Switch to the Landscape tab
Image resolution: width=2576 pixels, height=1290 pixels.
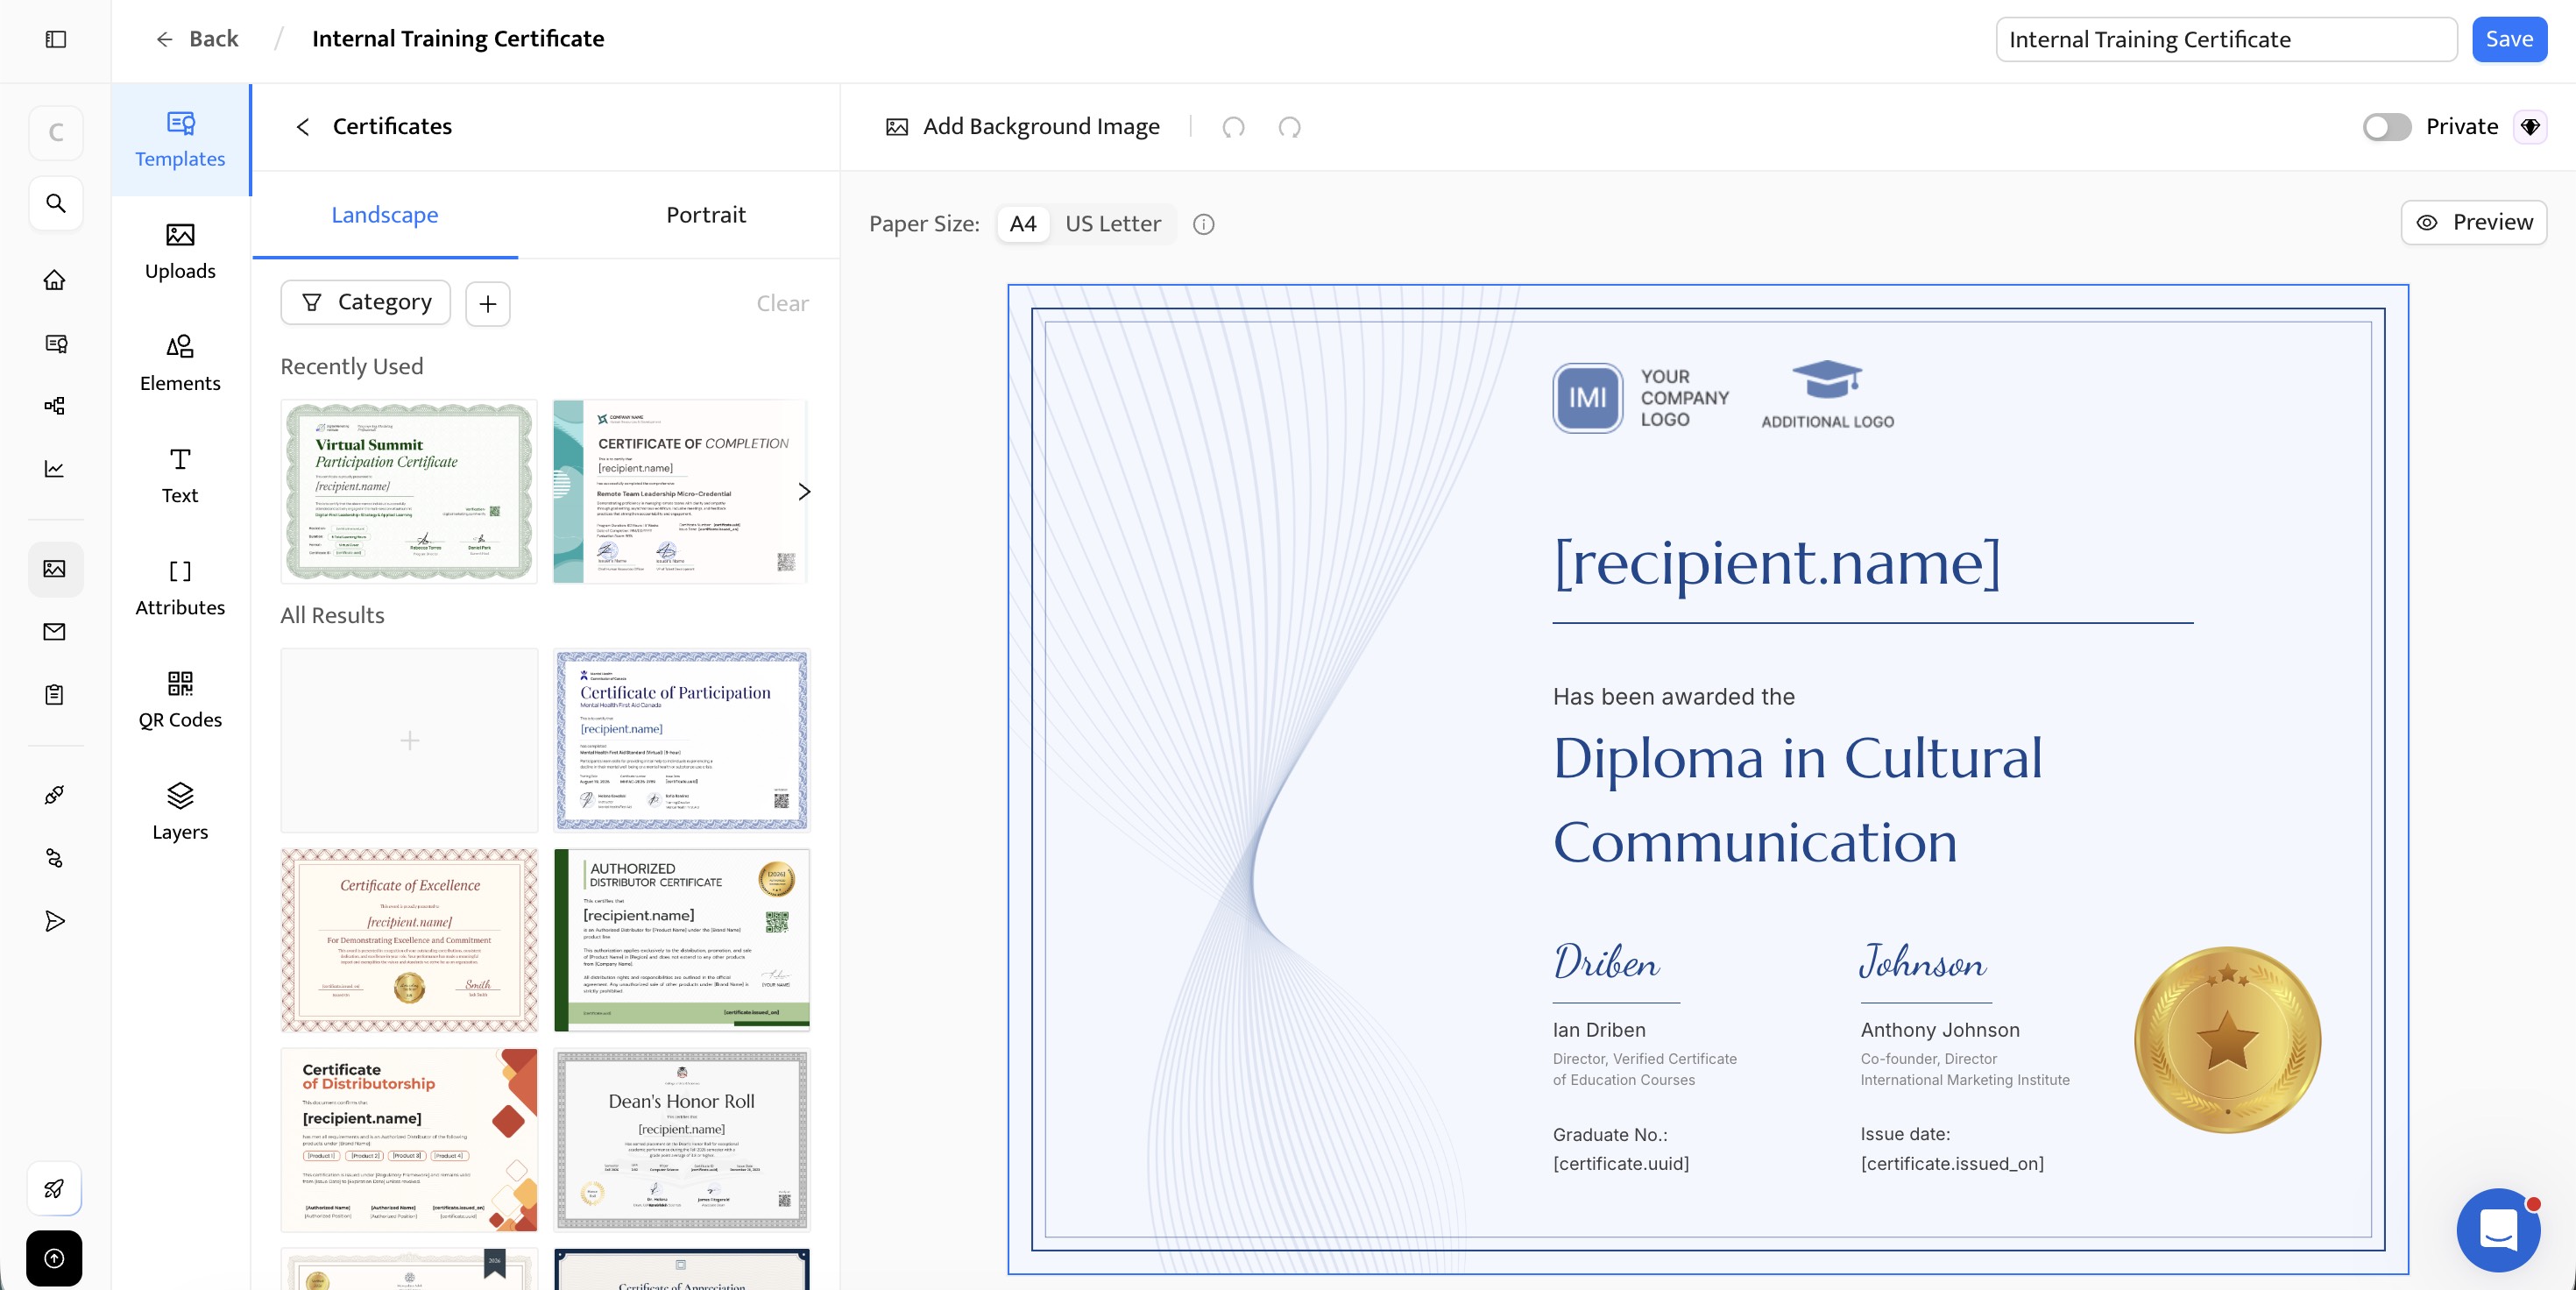point(385,215)
